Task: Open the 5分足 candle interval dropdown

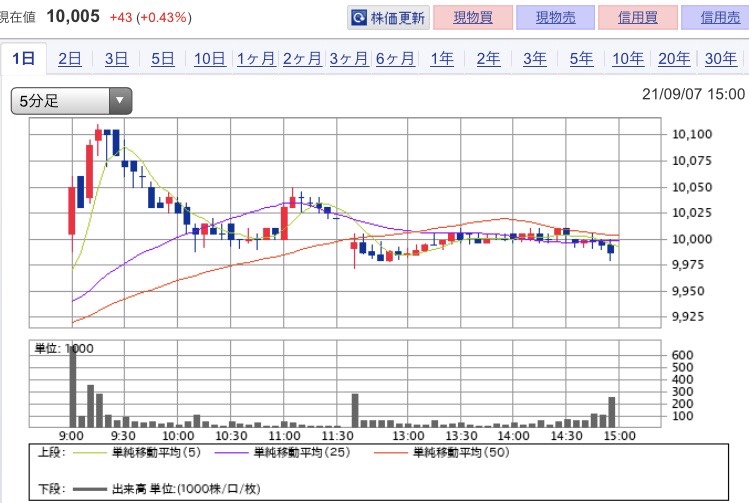Action: click(x=71, y=101)
